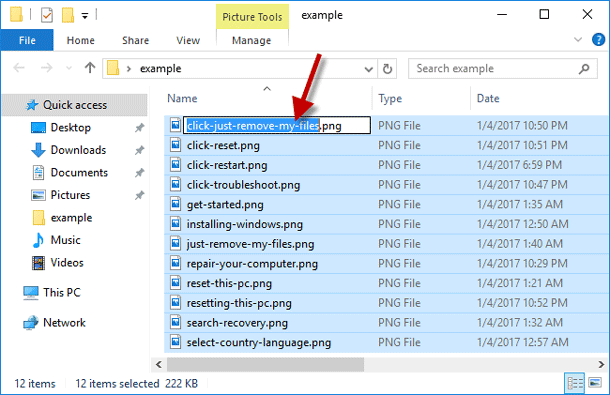Click the date 1/4/2017 6:59 PM
The image size is (610, 395).
click(x=519, y=165)
